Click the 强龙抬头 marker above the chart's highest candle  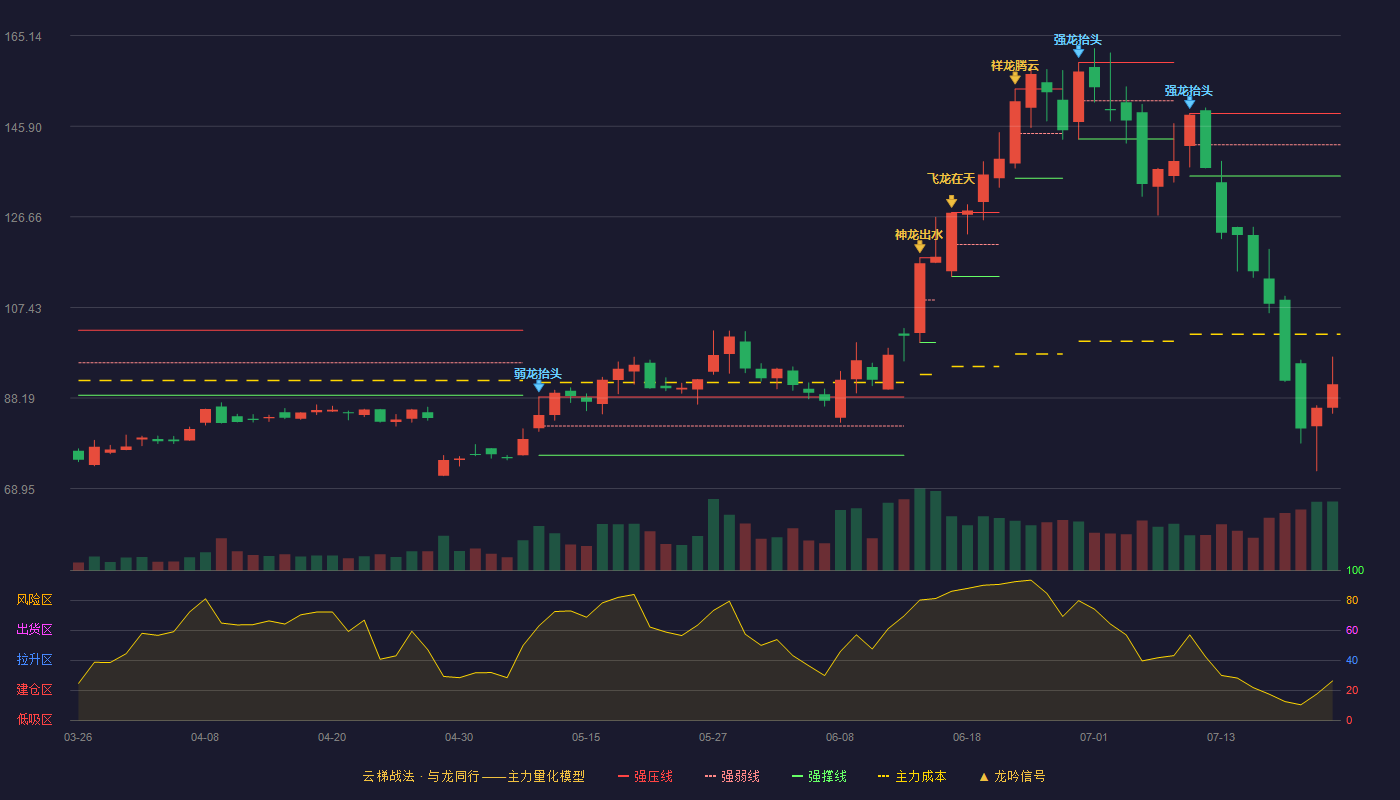pos(1078,52)
